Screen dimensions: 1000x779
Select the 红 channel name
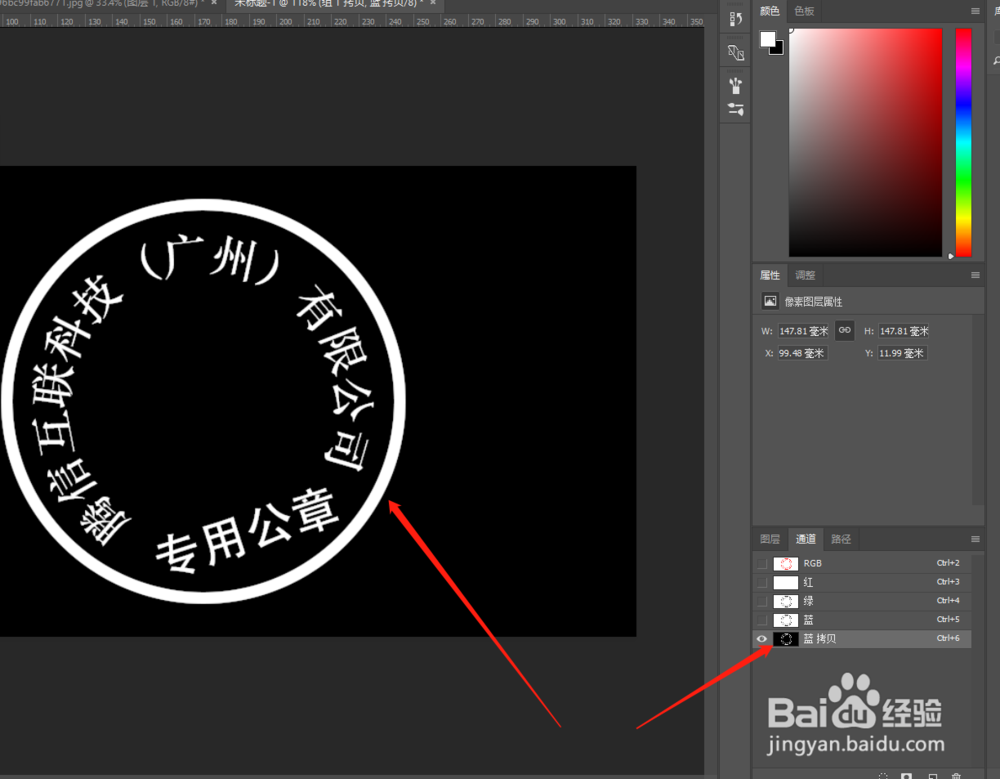click(x=808, y=582)
